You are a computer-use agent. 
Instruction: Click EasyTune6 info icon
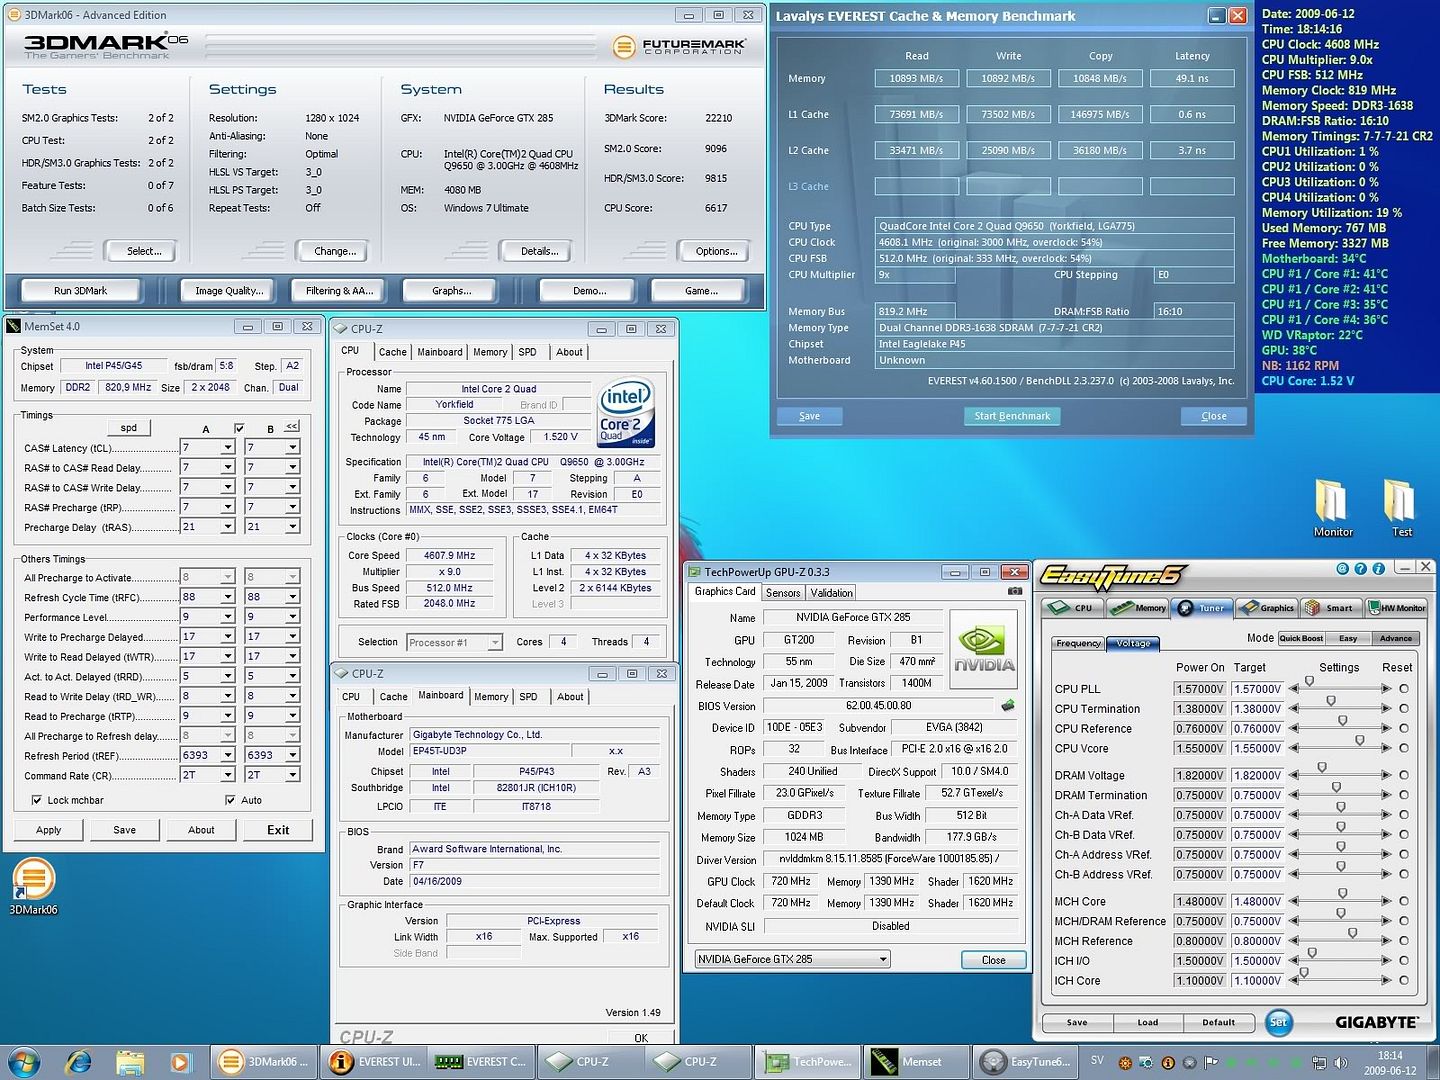(1379, 568)
